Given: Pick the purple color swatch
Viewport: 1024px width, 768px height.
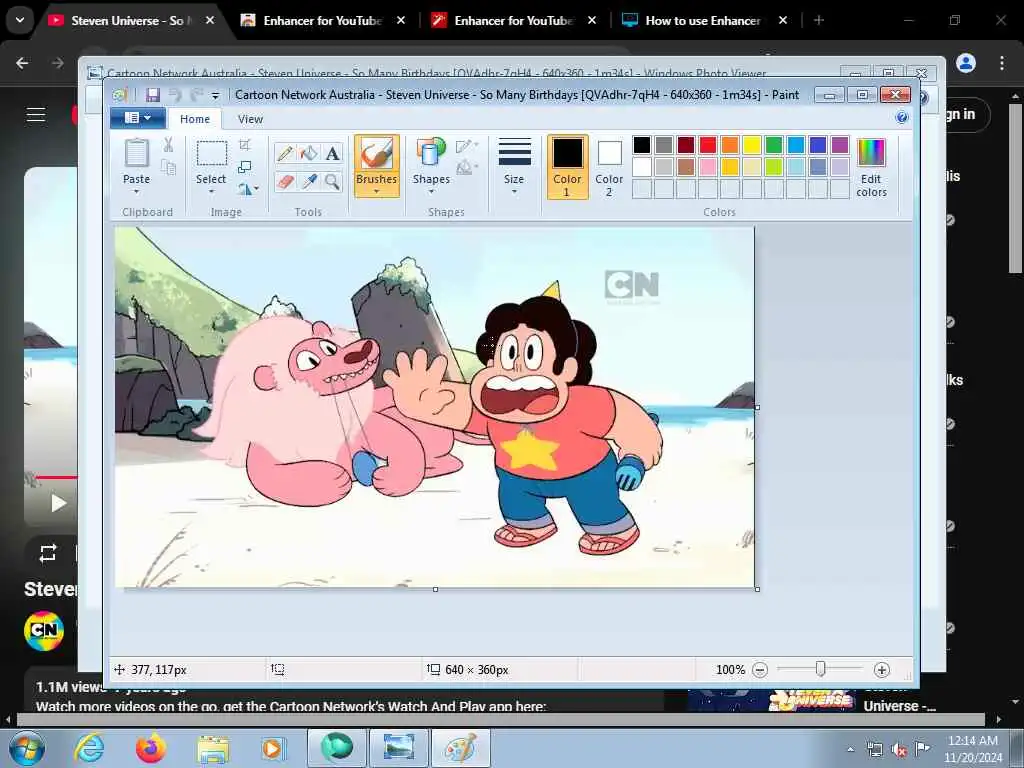Looking at the screenshot, I should 840,144.
